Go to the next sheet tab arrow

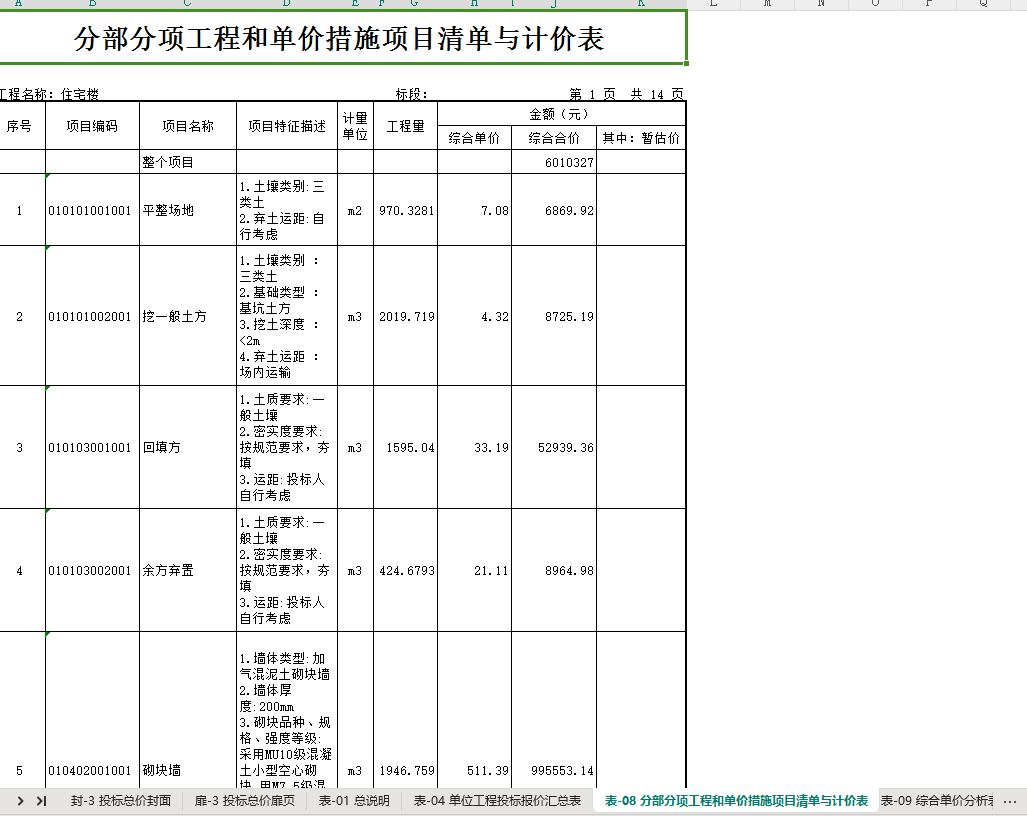21,800
